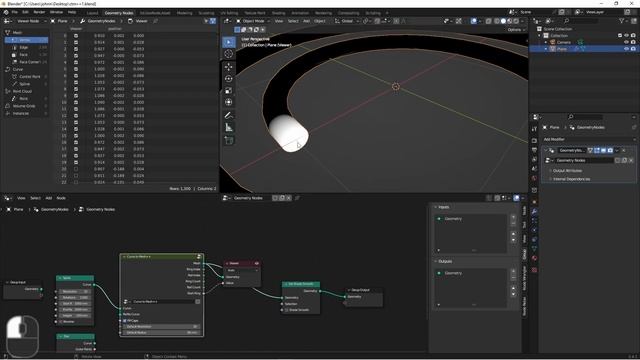Screen dimensions: 640x360
Task: Open spreadsheet editor type selector icon
Action: 8,21
